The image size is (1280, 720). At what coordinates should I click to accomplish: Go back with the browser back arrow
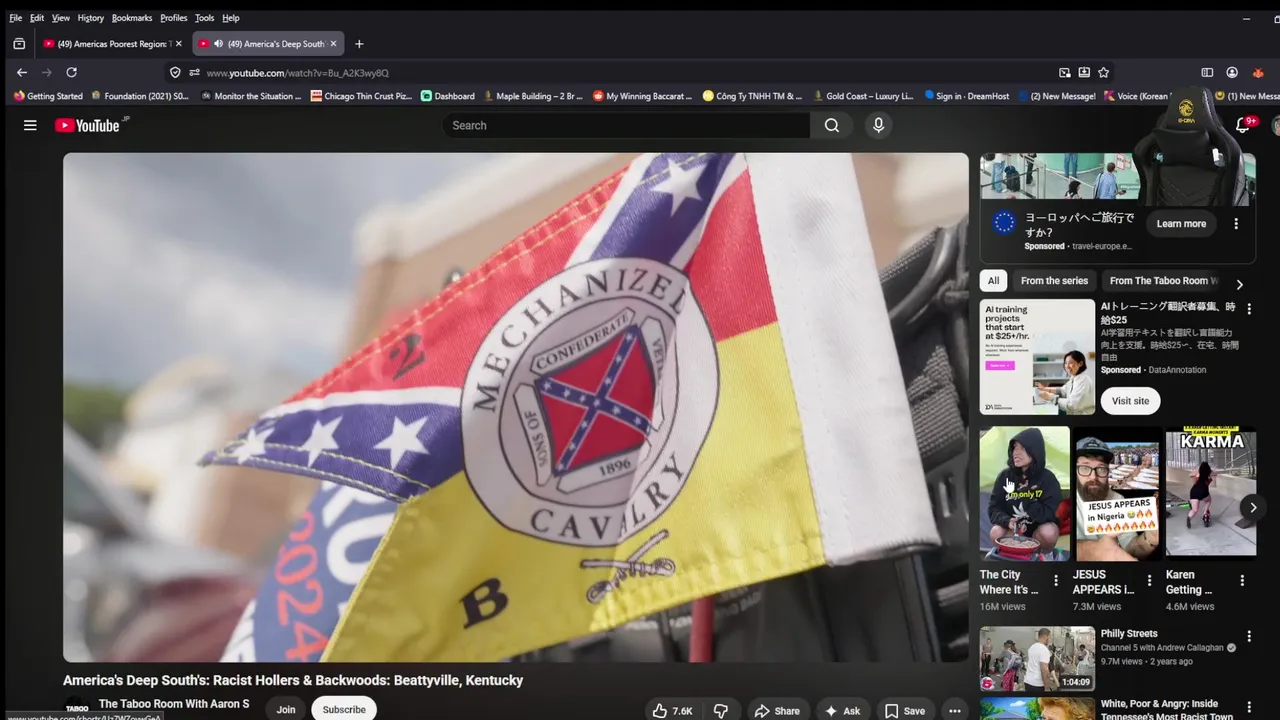point(22,72)
